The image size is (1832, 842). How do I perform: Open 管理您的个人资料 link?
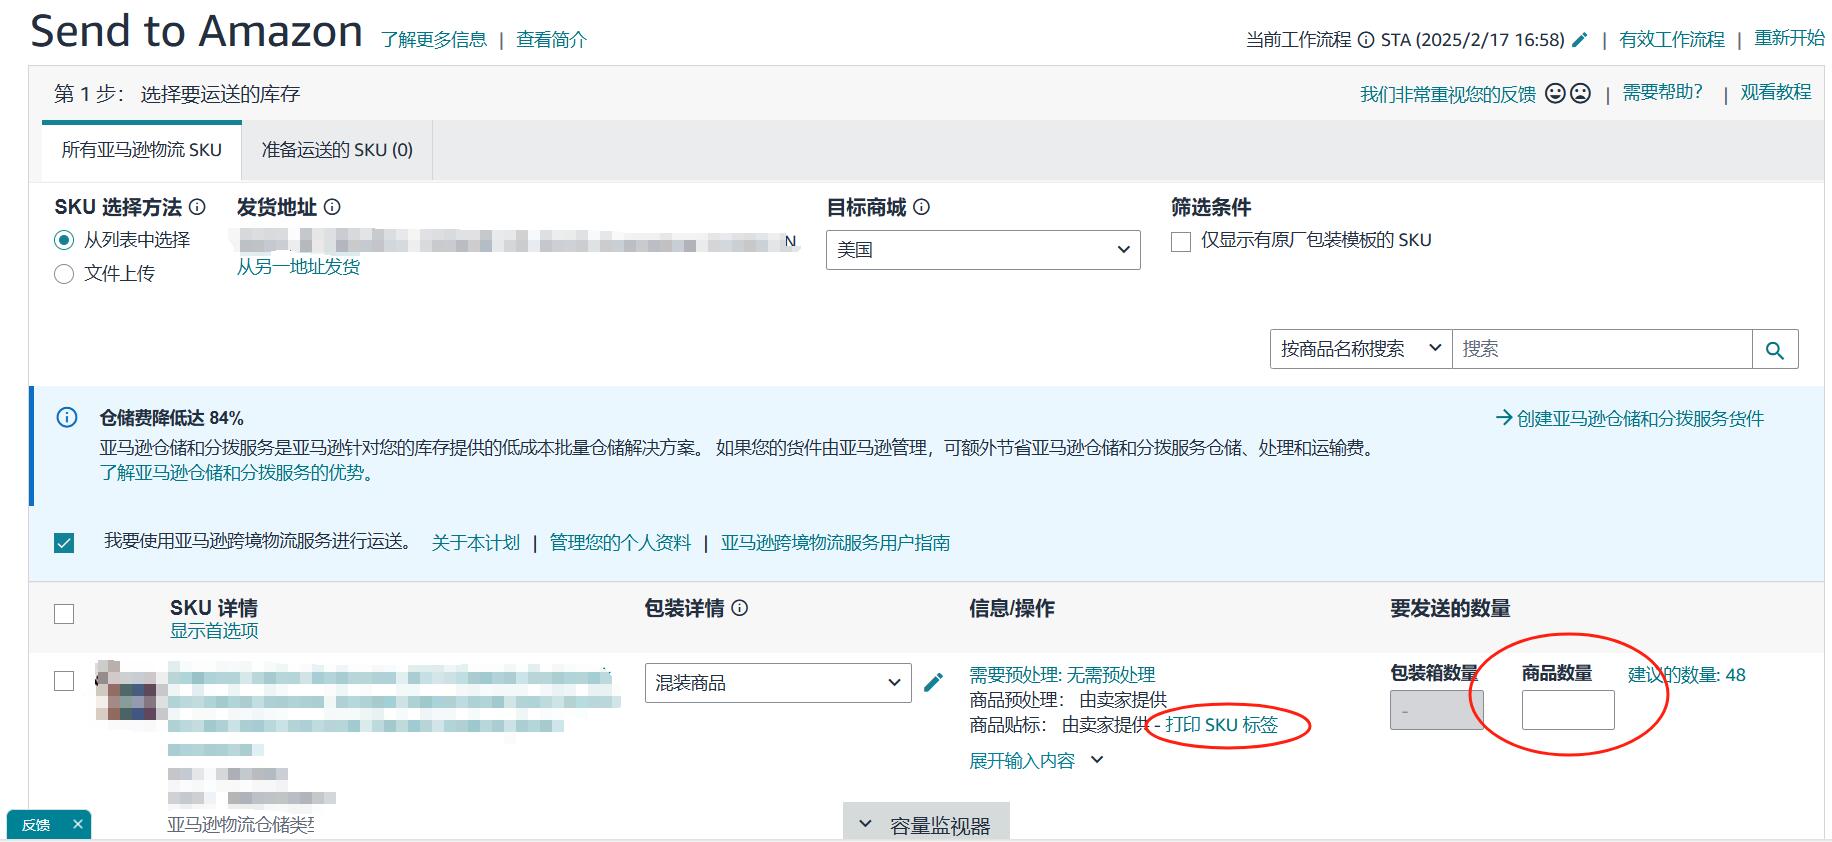(620, 543)
